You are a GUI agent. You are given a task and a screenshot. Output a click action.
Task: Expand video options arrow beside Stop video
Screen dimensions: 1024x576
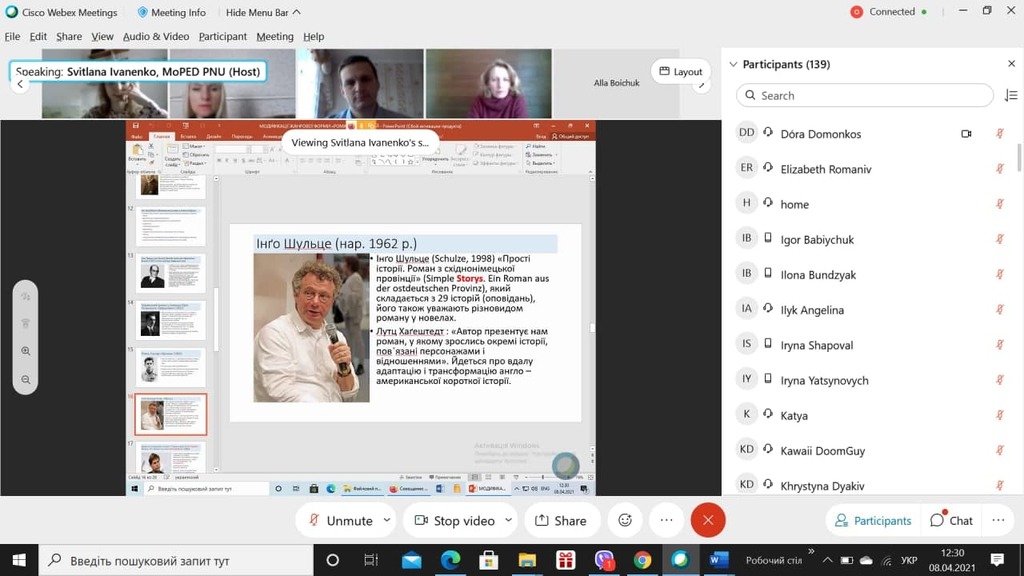508,520
